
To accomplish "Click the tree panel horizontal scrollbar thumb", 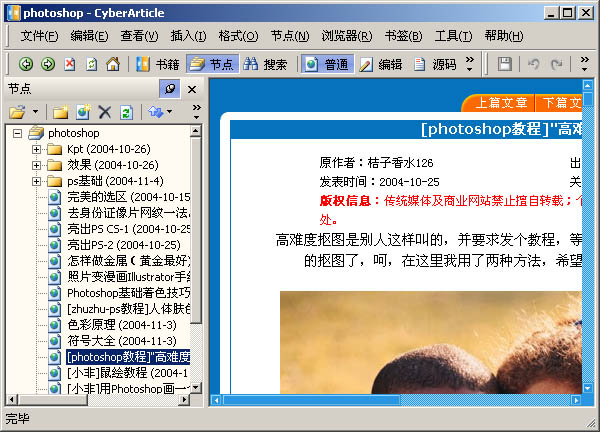I will coord(53,399).
